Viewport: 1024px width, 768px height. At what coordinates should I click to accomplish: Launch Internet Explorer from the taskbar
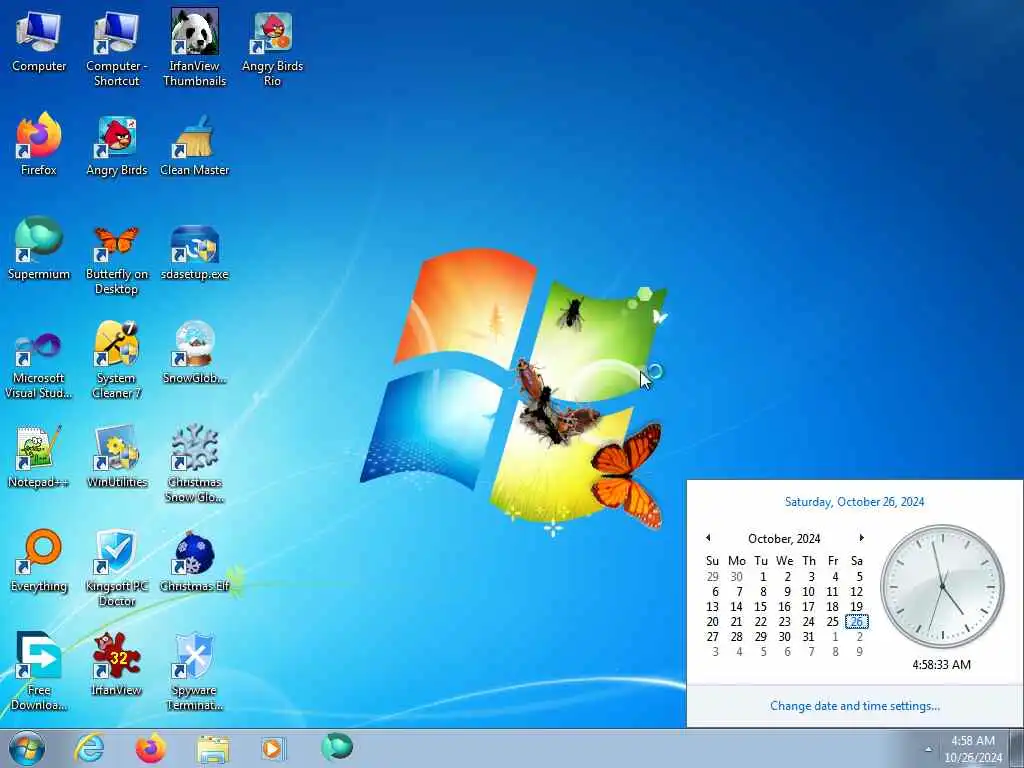(x=89, y=748)
